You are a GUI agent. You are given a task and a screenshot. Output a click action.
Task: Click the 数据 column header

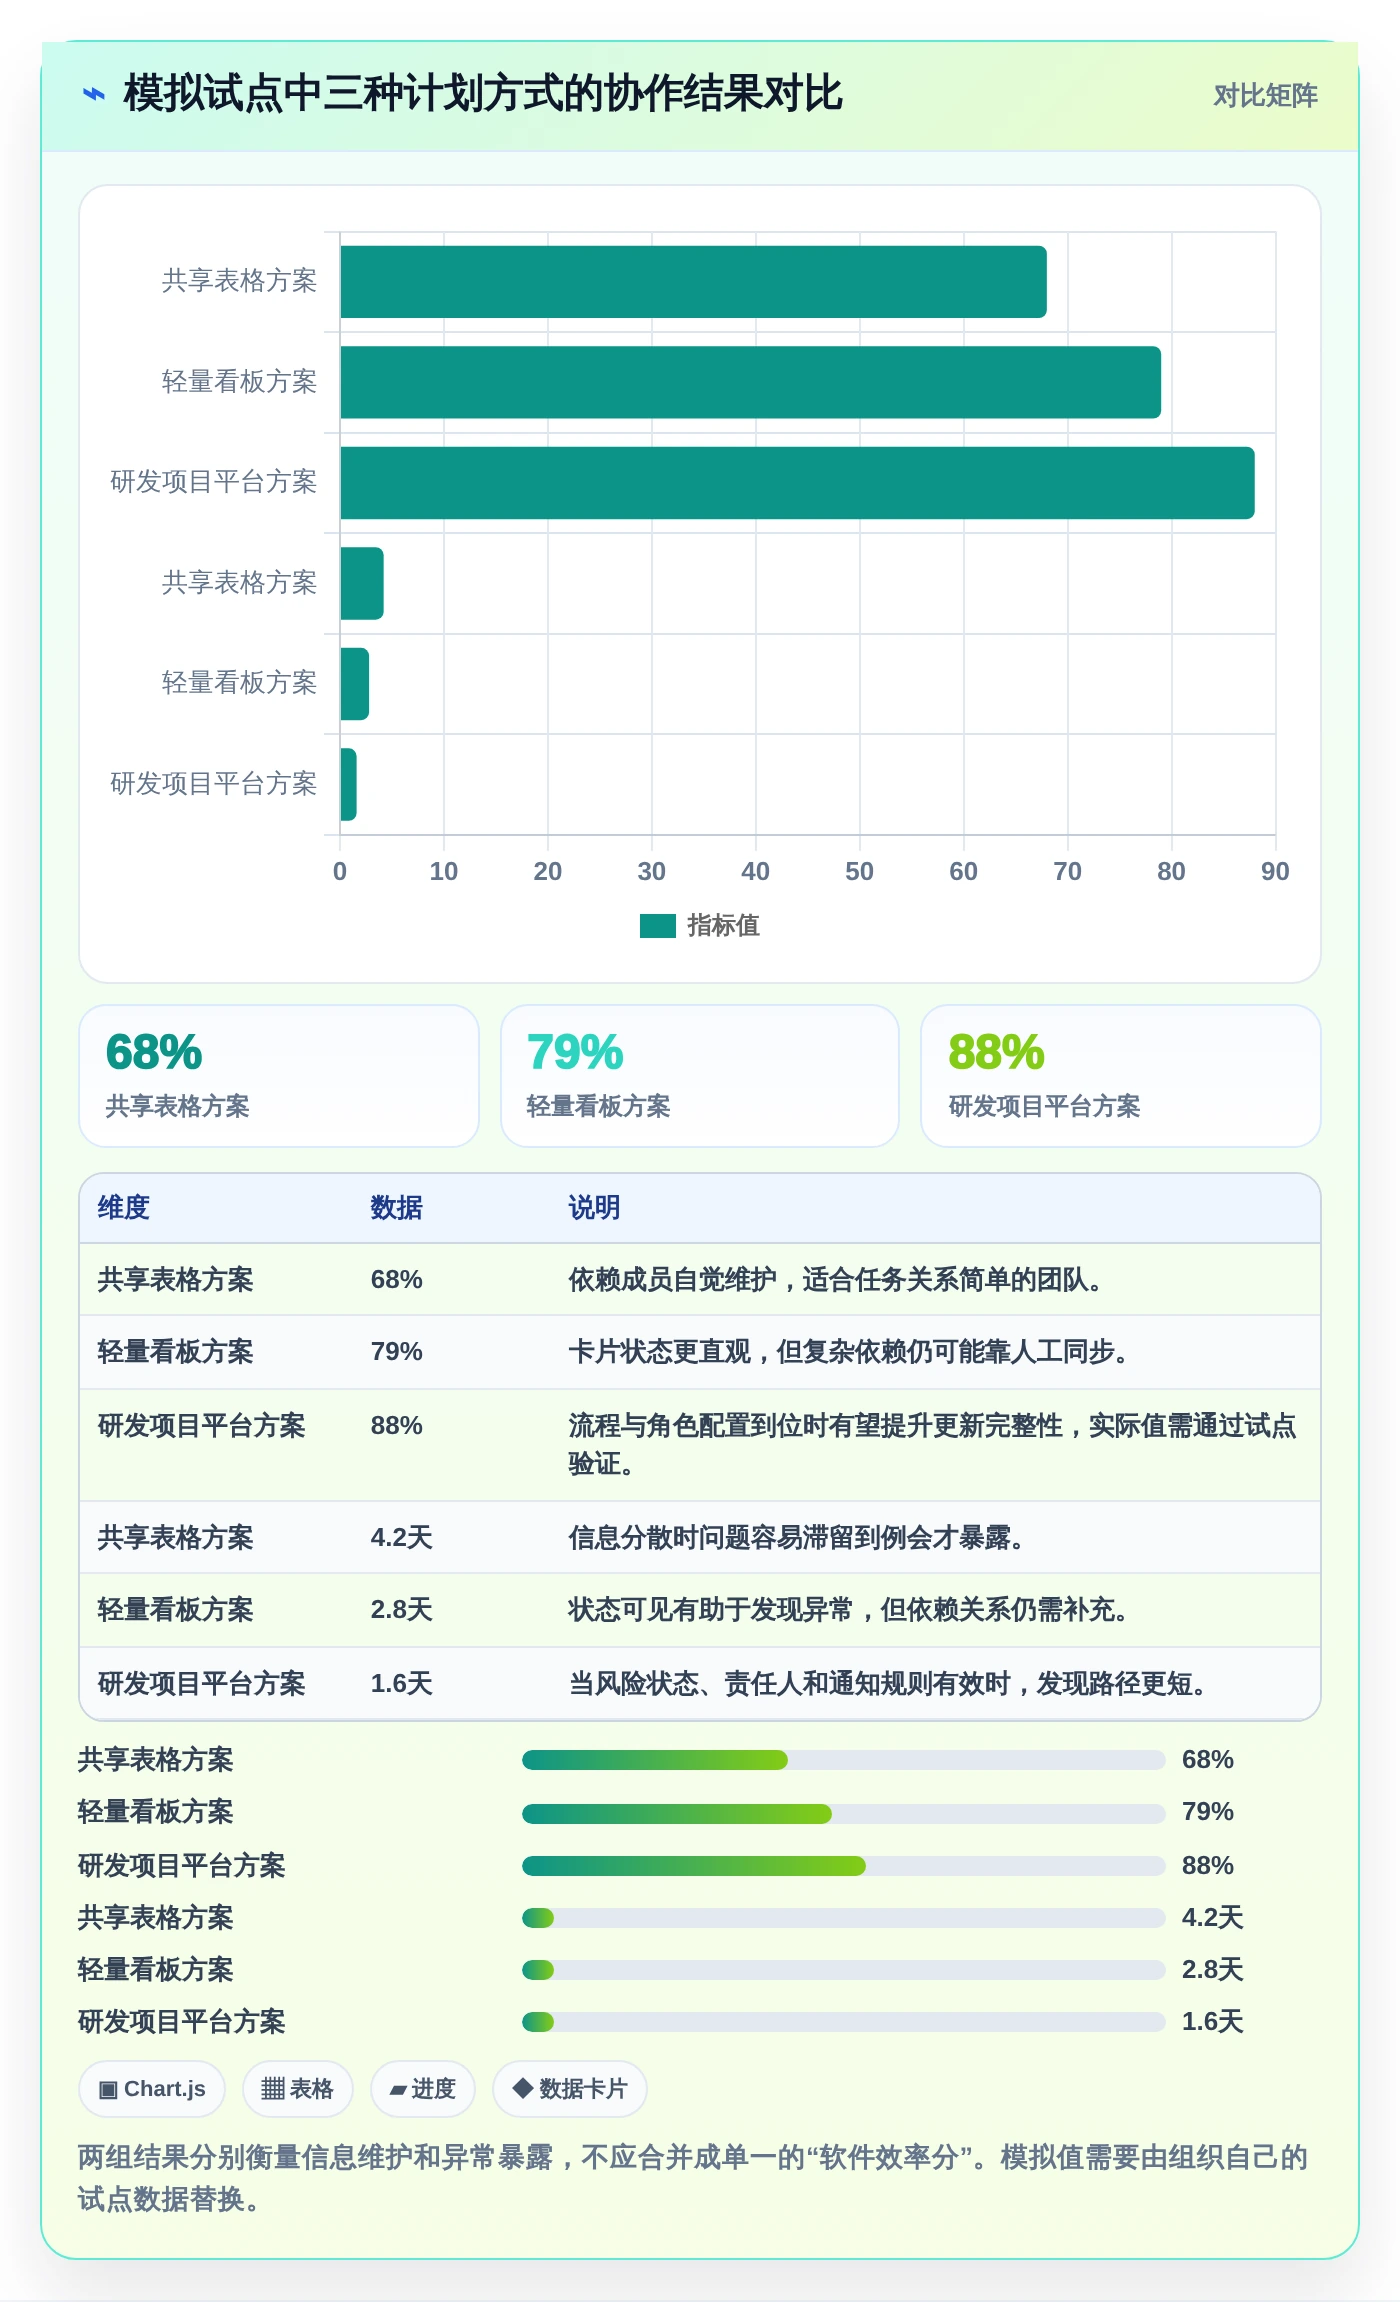(x=397, y=1207)
